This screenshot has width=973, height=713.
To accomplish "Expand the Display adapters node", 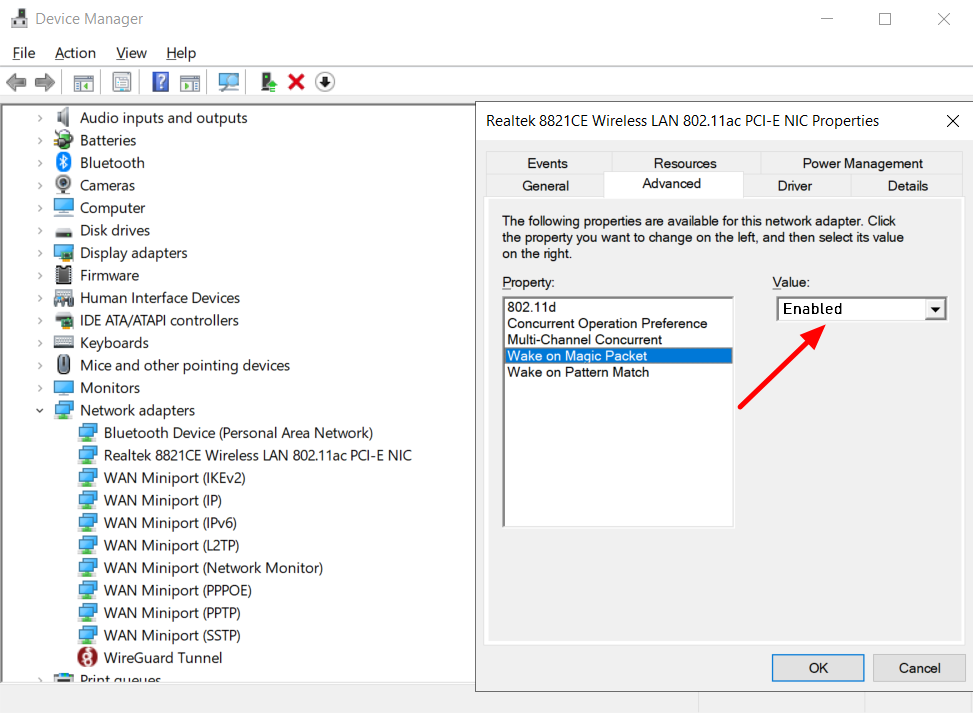I will click(40, 253).
